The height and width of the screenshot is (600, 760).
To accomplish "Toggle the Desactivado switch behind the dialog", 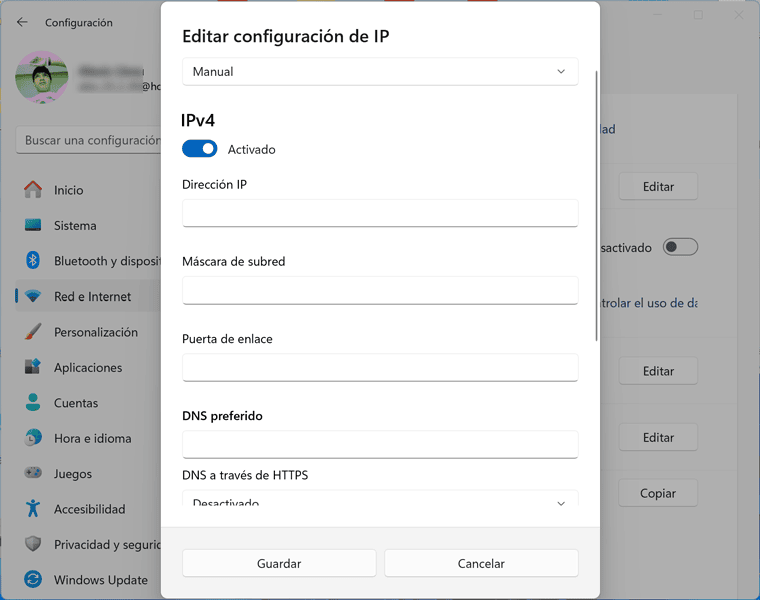I will tap(680, 247).
